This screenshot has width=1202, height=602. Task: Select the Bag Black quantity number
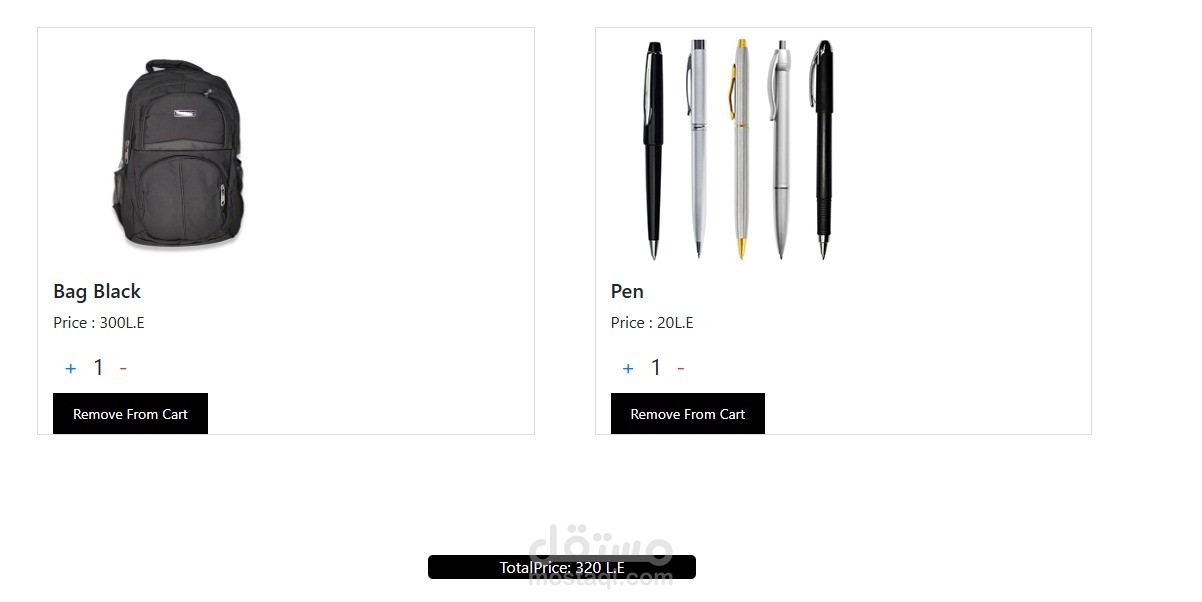tap(98, 368)
